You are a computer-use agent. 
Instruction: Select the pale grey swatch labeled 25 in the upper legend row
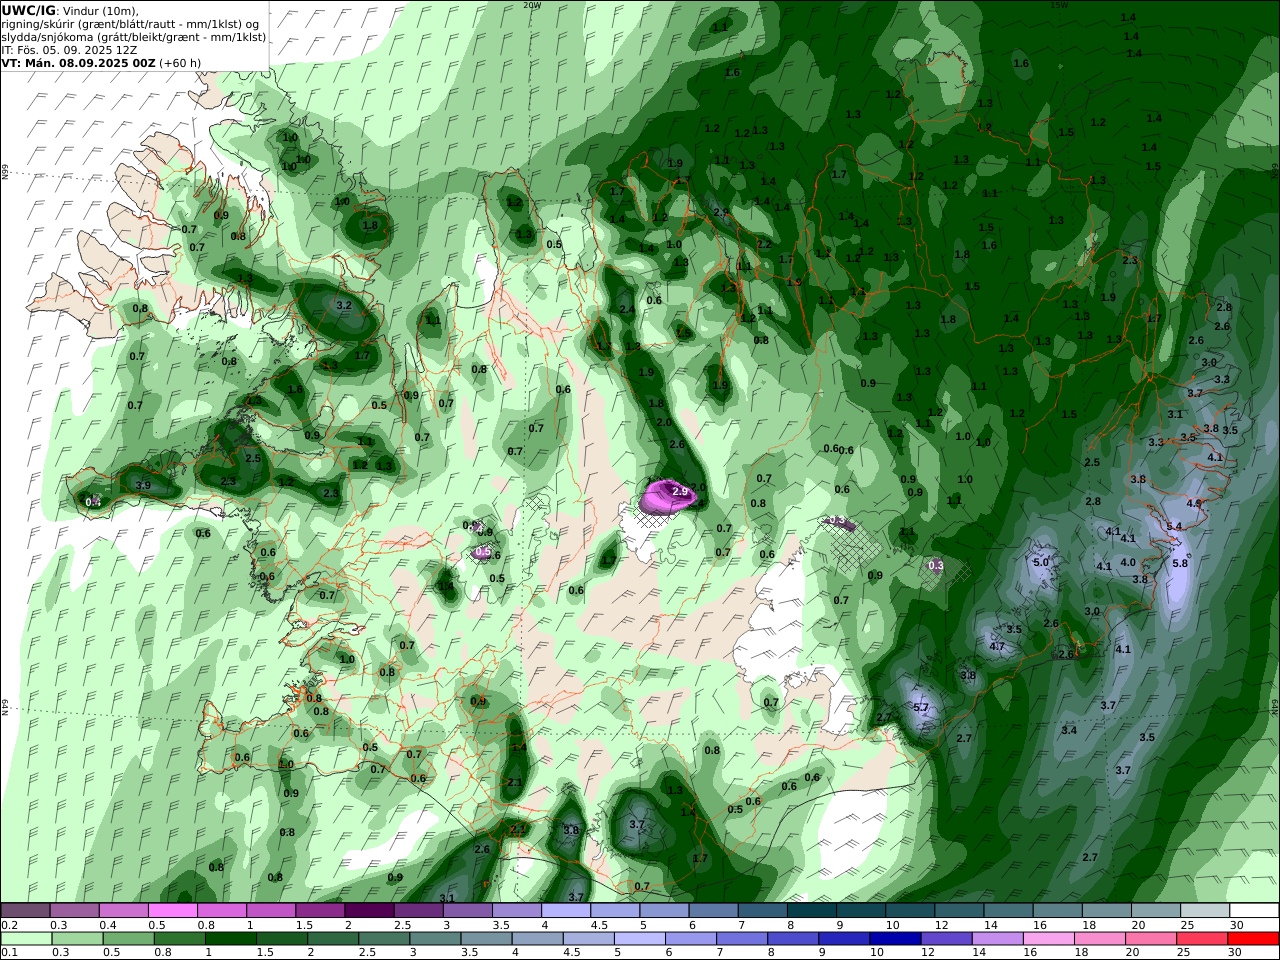coord(1206,911)
